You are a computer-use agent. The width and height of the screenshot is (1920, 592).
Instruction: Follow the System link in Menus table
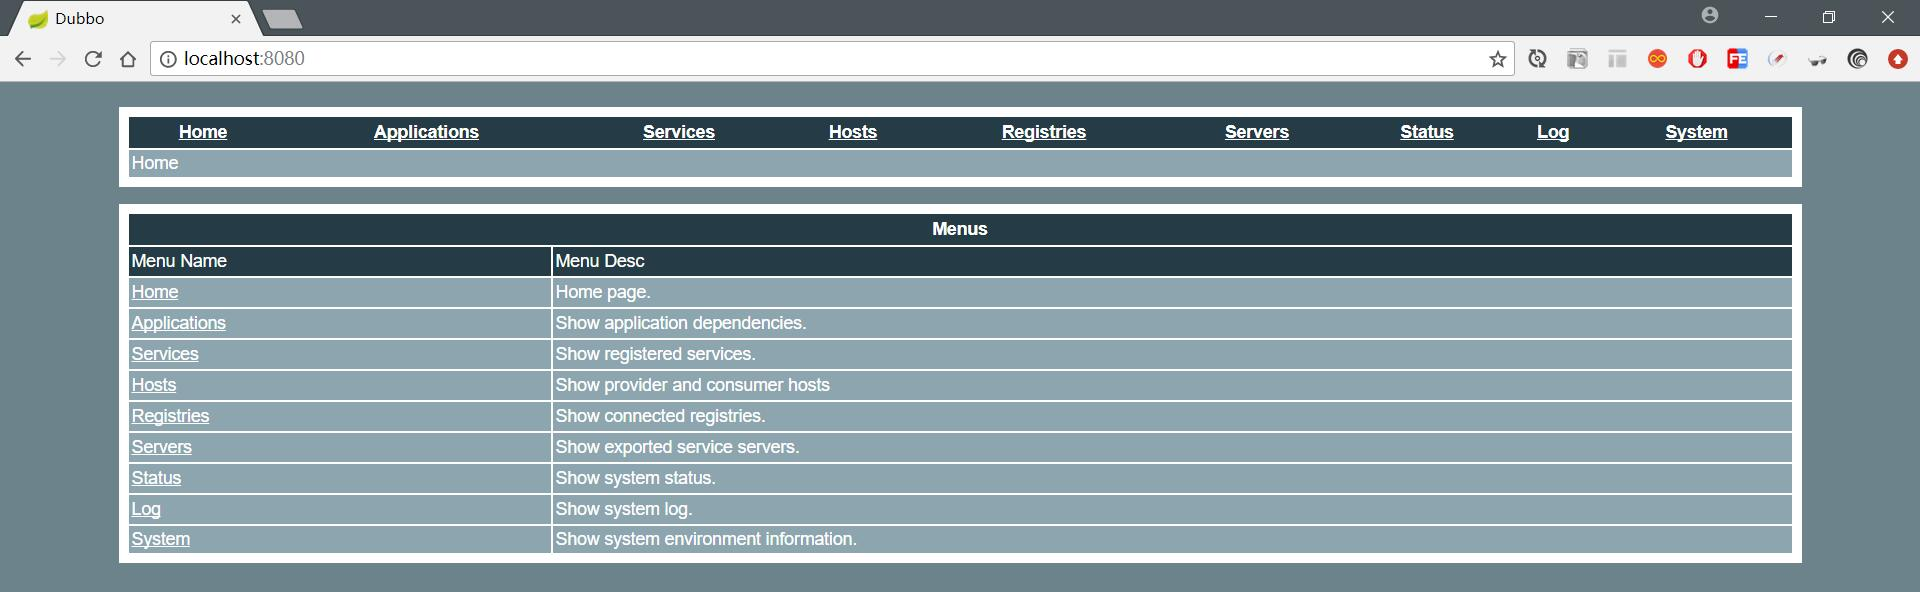tap(161, 539)
